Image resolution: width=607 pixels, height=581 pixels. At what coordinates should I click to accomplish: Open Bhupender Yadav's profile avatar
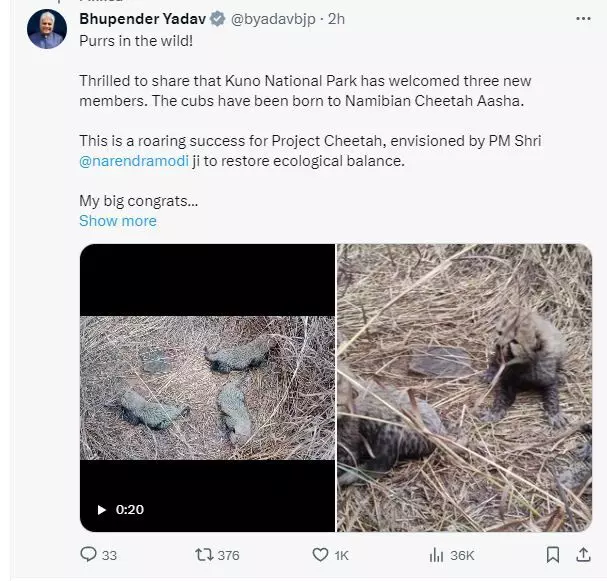(x=46, y=29)
